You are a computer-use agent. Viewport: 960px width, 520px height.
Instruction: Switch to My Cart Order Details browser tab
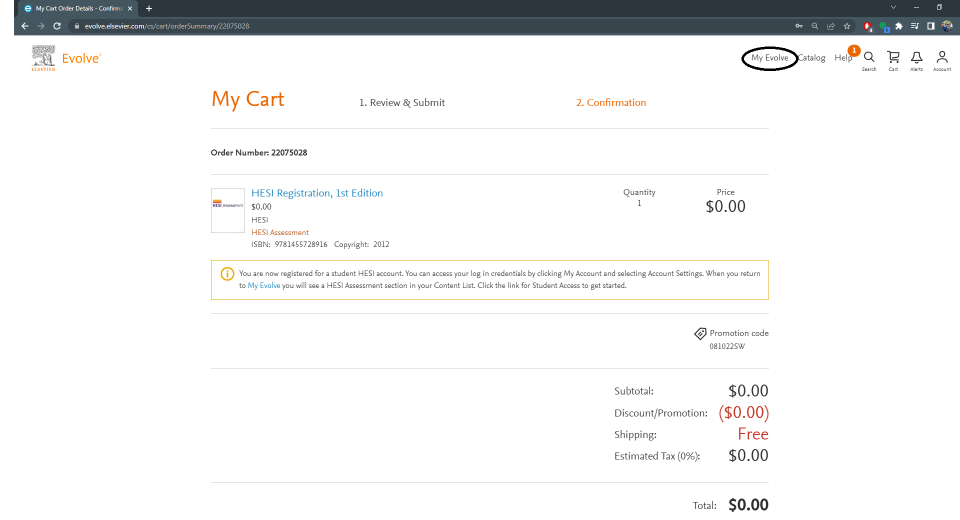pyautogui.click(x=77, y=9)
